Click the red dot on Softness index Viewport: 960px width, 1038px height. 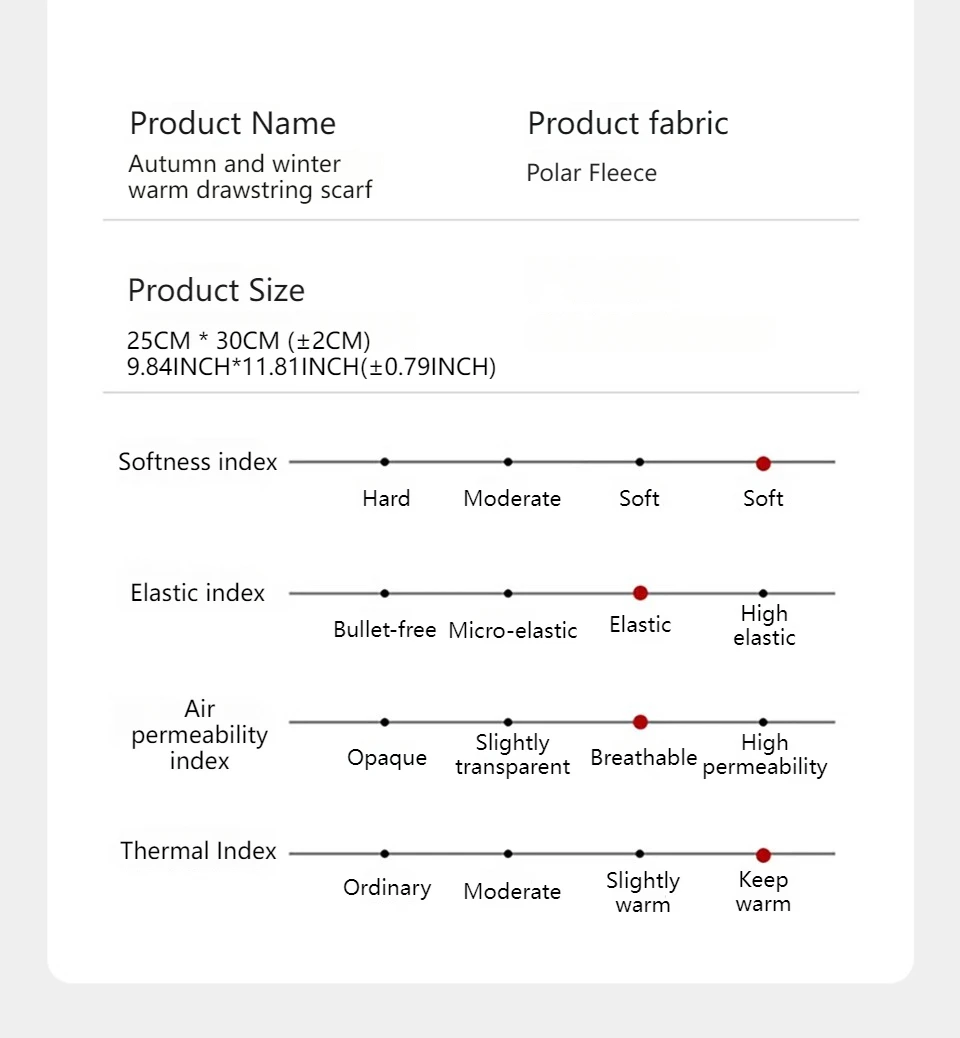point(763,463)
